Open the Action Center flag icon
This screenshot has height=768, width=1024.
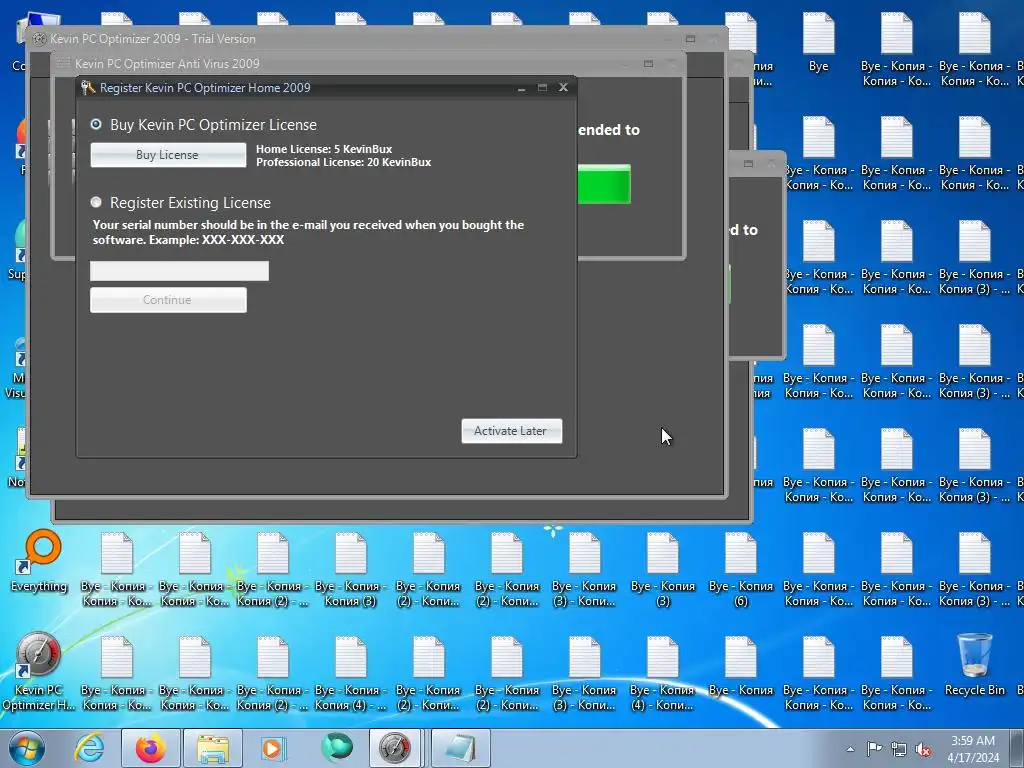coord(874,749)
